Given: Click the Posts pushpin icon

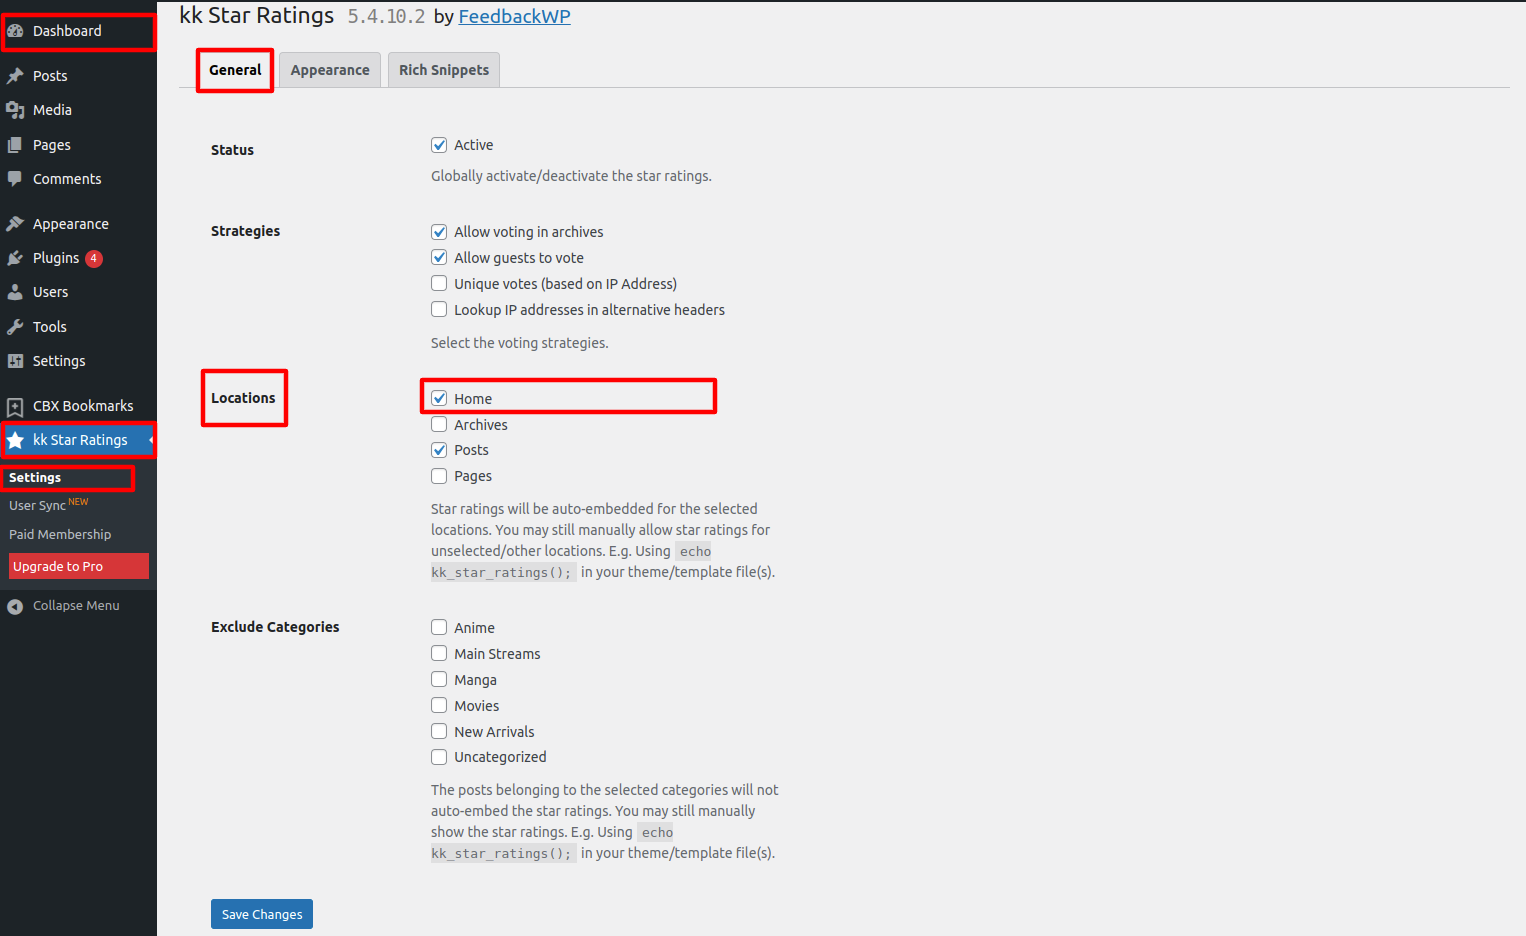Looking at the screenshot, I should pyautogui.click(x=16, y=76).
